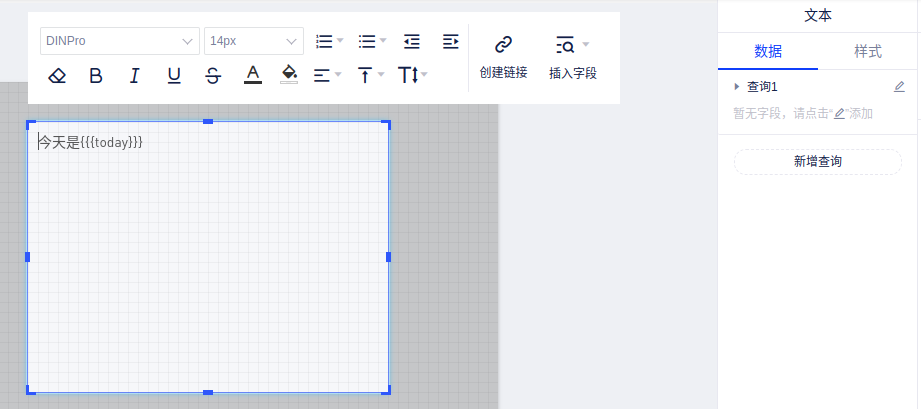Open the numbered list options
Viewport: 921px width, 409px height.
point(329,41)
